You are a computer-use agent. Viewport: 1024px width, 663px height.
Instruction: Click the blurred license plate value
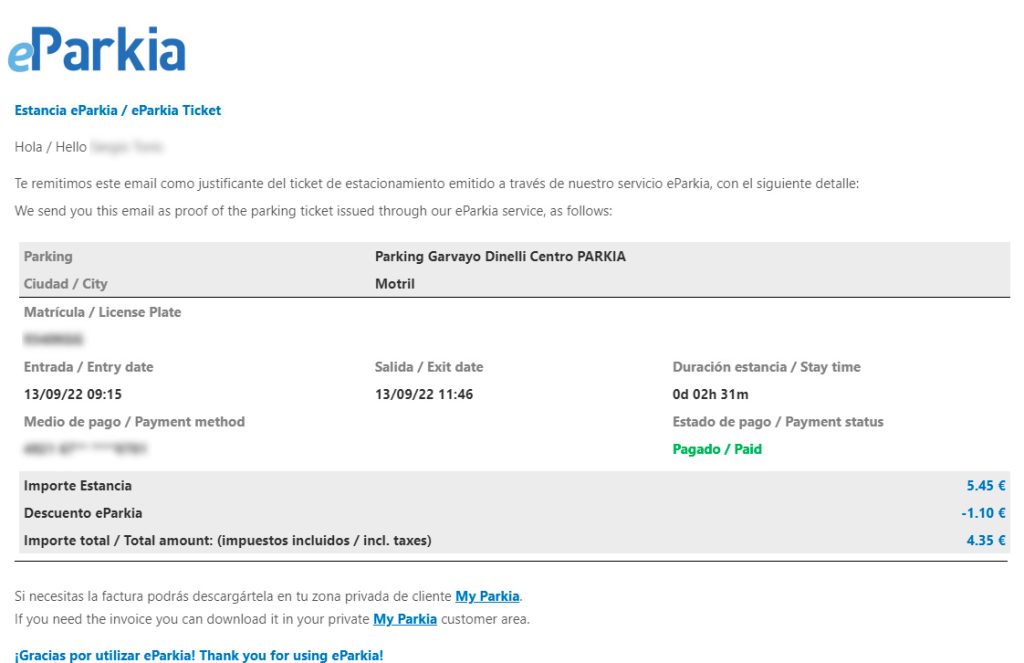[54, 339]
